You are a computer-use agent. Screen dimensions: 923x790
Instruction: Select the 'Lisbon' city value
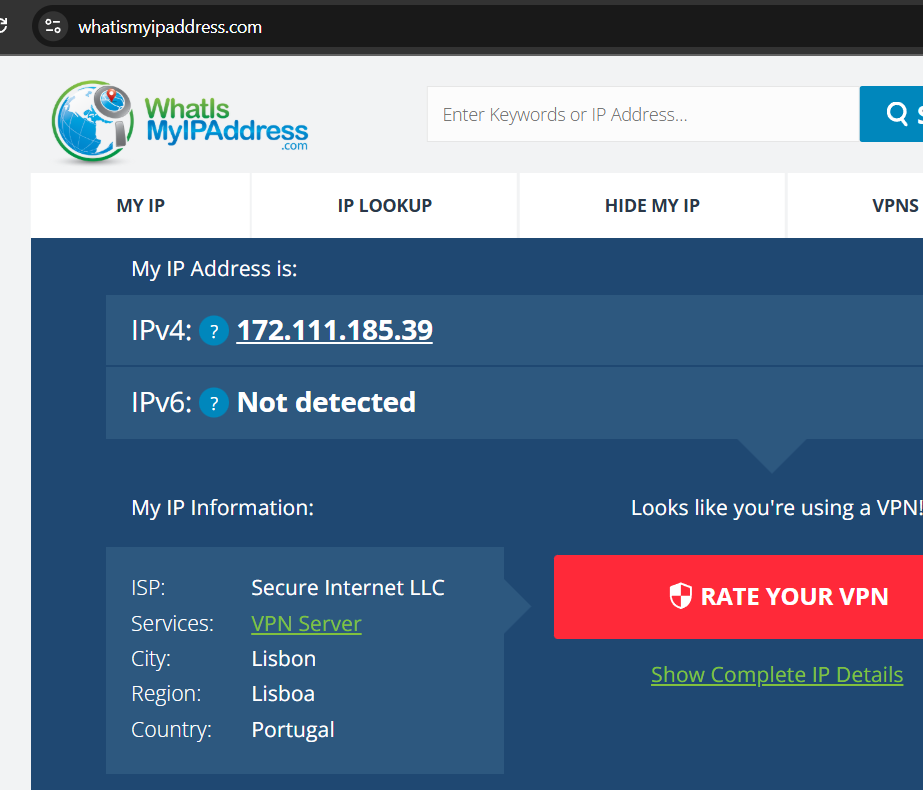click(284, 659)
